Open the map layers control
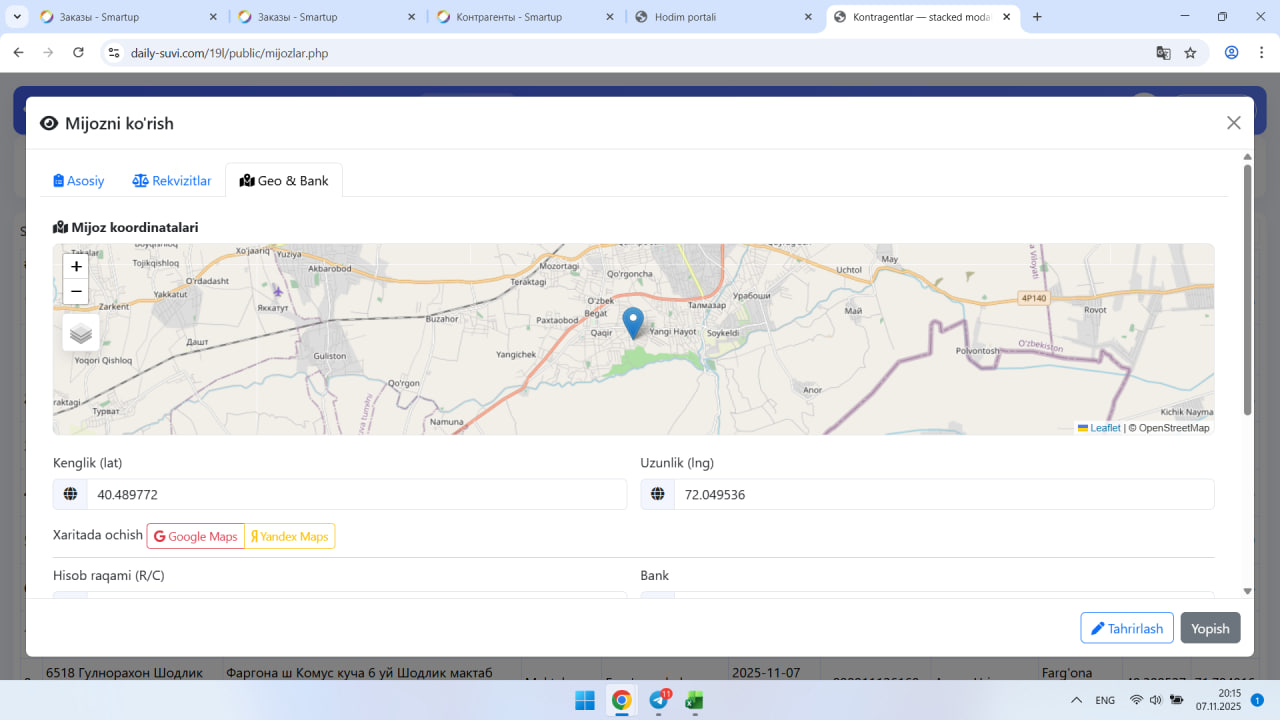This screenshot has width=1280, height=720. point(81,333)
